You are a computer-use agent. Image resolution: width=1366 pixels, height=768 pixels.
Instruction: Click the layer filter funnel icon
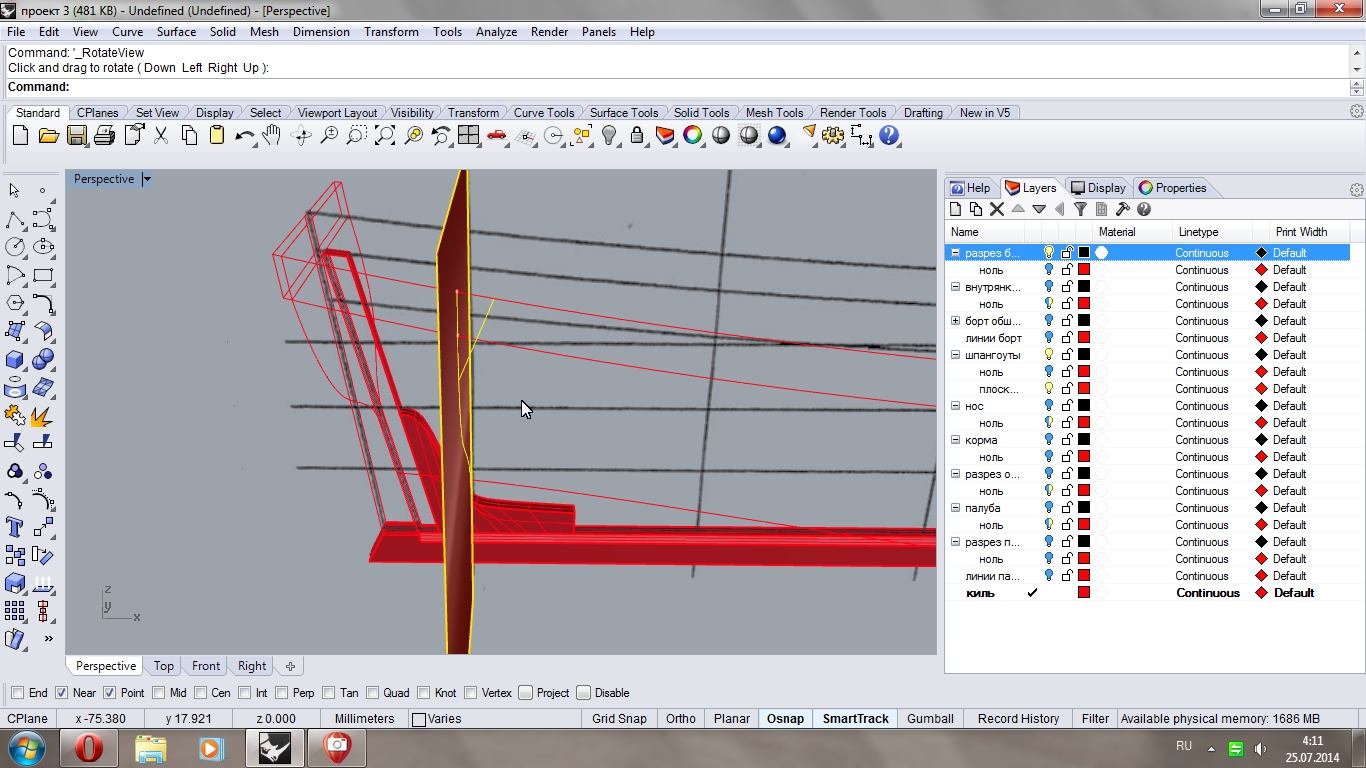[1080, 209]
